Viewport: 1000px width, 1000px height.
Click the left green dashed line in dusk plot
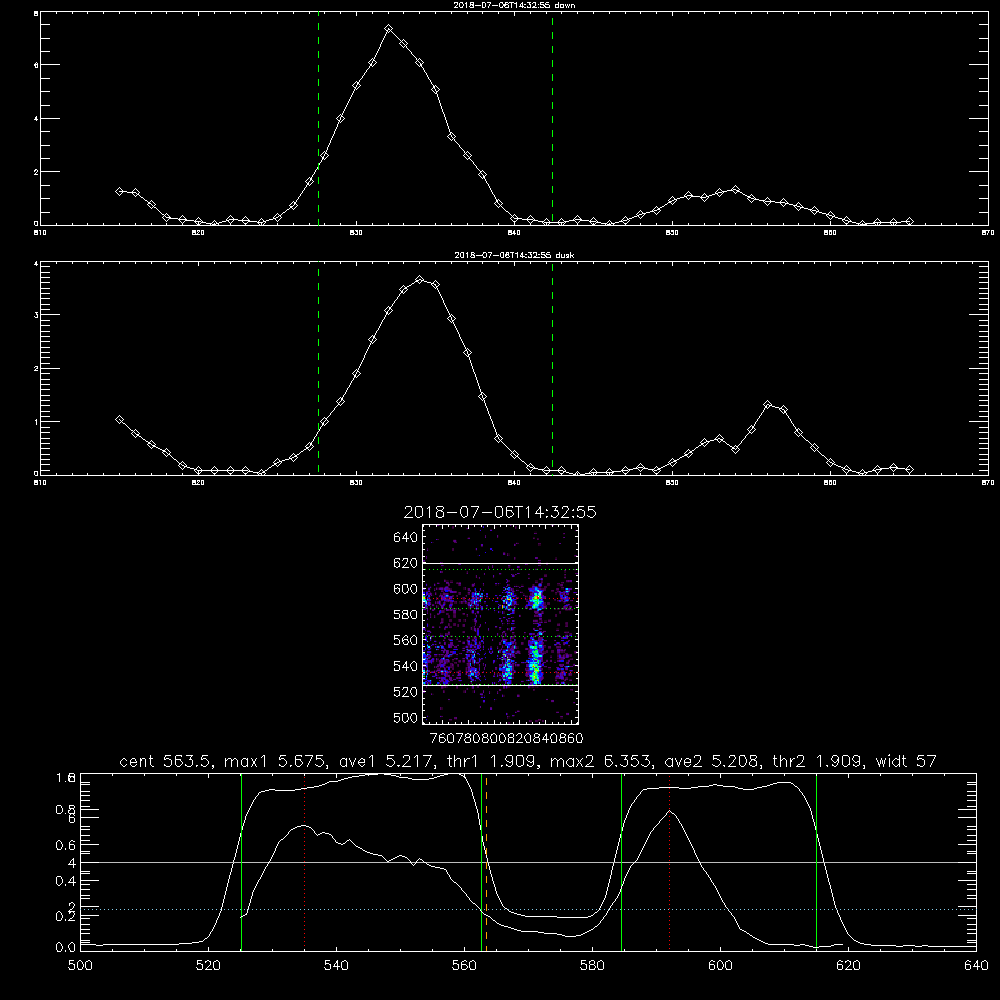318,370
